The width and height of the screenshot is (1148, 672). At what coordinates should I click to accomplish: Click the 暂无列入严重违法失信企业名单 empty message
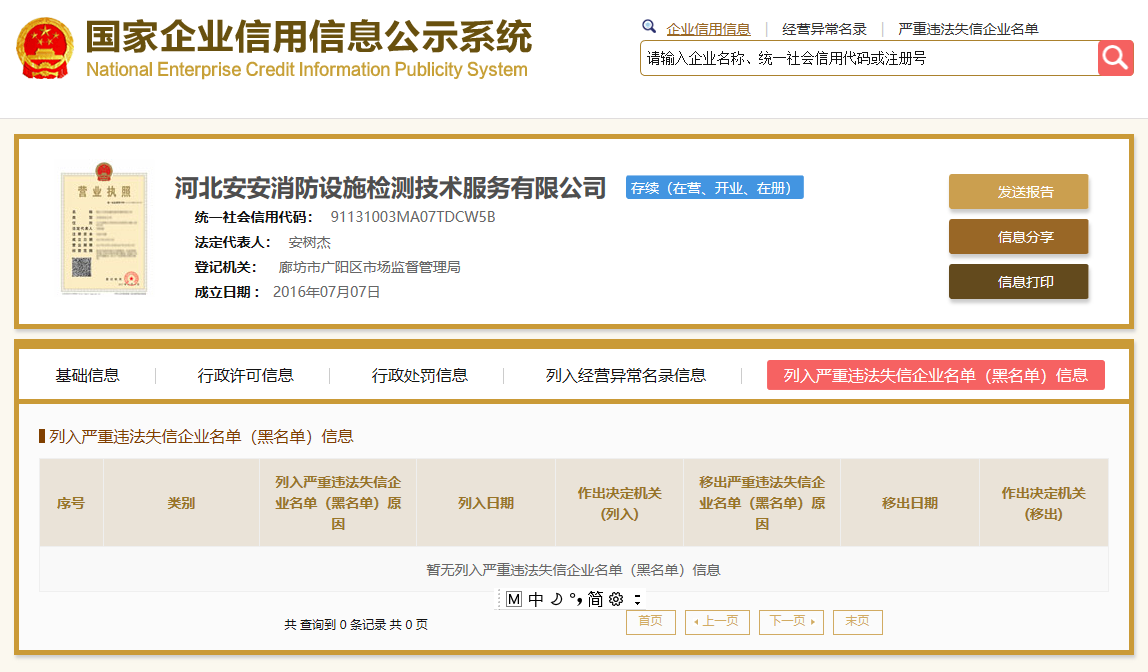[573, 570]
